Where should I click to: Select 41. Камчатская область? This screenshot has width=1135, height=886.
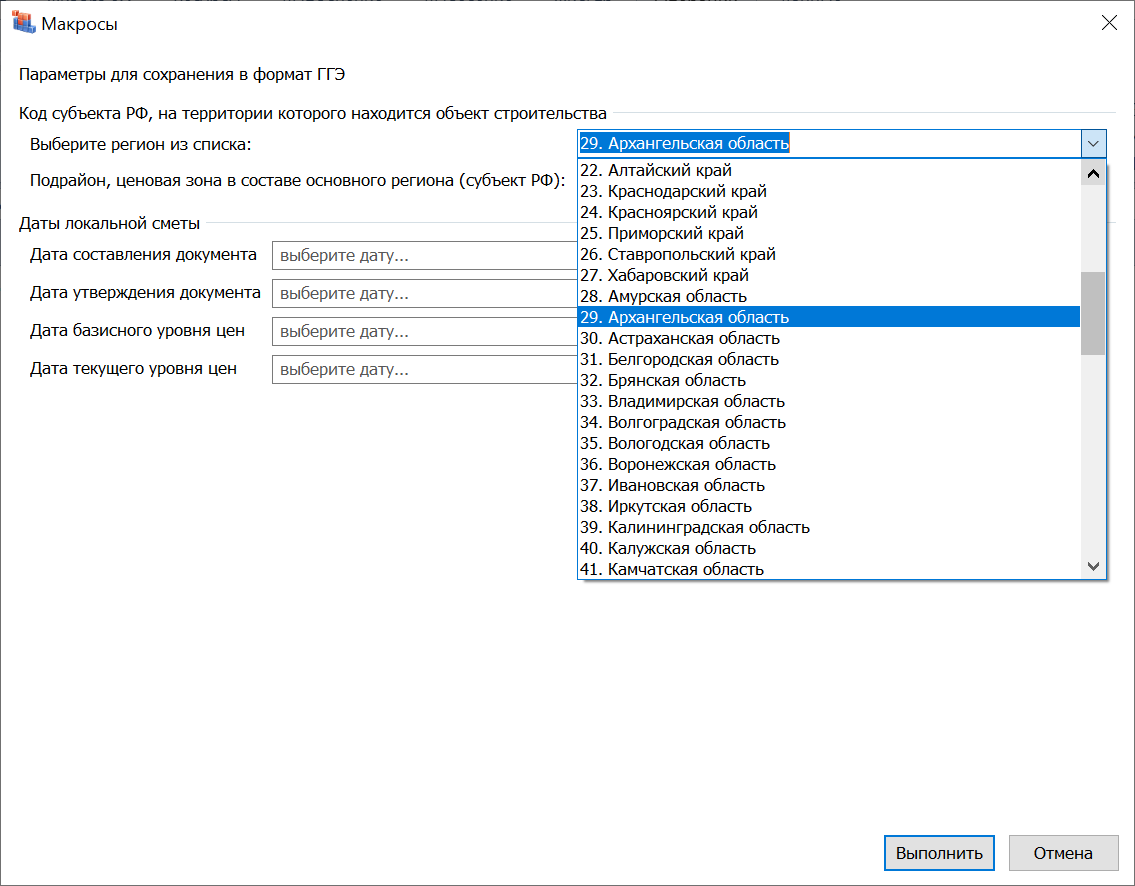(x=686, y=570)
